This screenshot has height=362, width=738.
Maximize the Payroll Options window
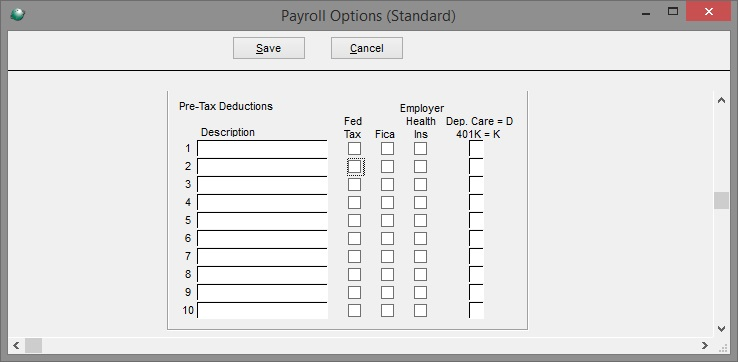click(673, 11)
